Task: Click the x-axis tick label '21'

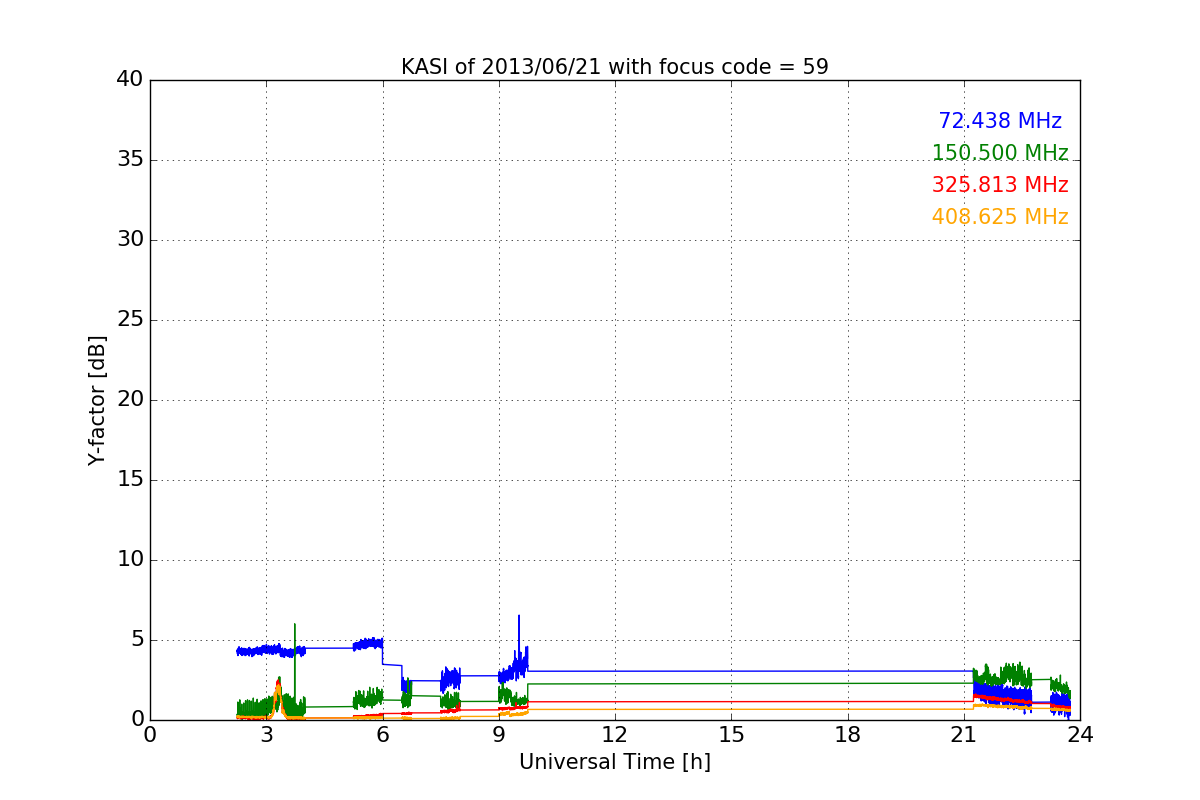Action: point(964,735)
